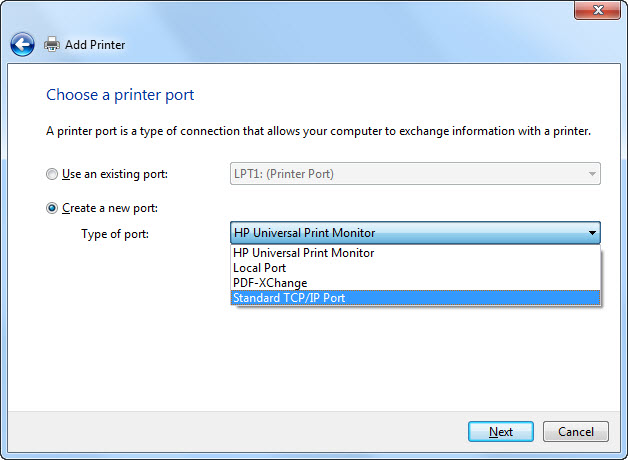Select the highlighted Standard TCP/IP Port option
The width and height of the screenshot is (628, 460).
(289, 298)
